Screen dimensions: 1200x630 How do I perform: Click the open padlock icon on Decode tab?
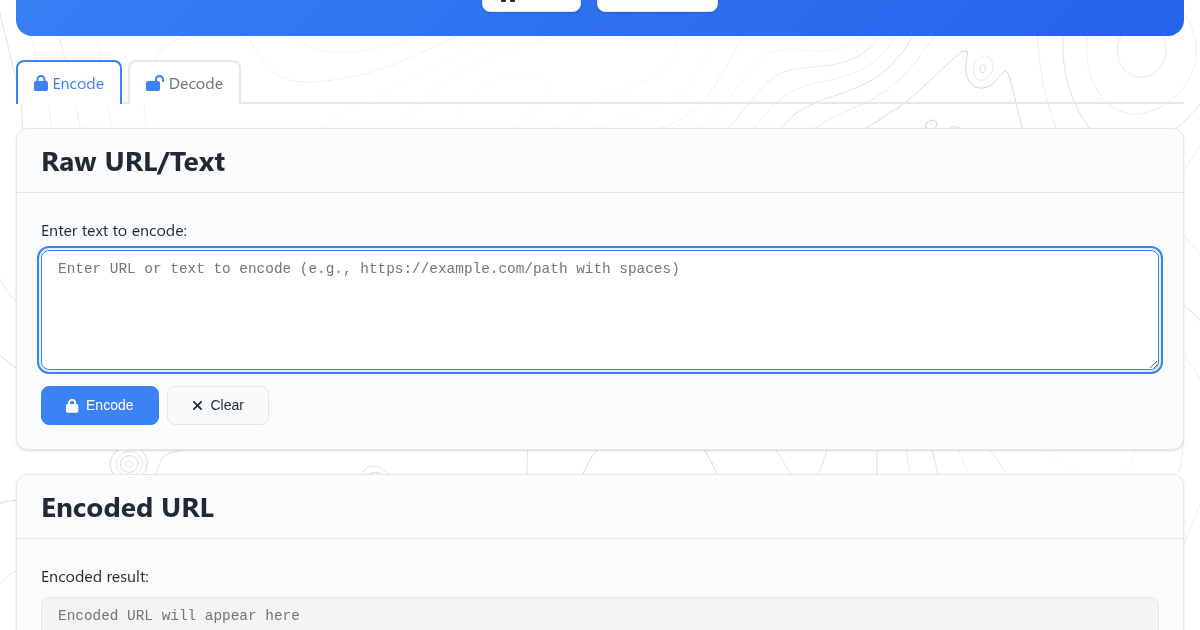tap(154, 84)
